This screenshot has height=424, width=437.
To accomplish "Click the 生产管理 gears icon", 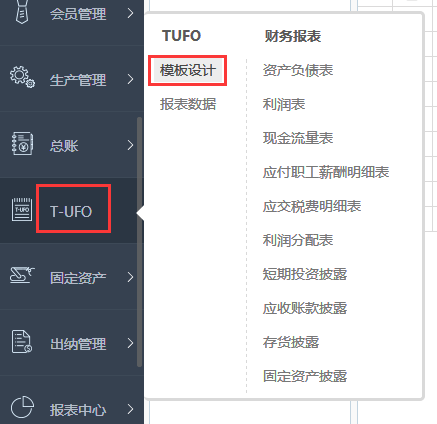I will (22, 77).
